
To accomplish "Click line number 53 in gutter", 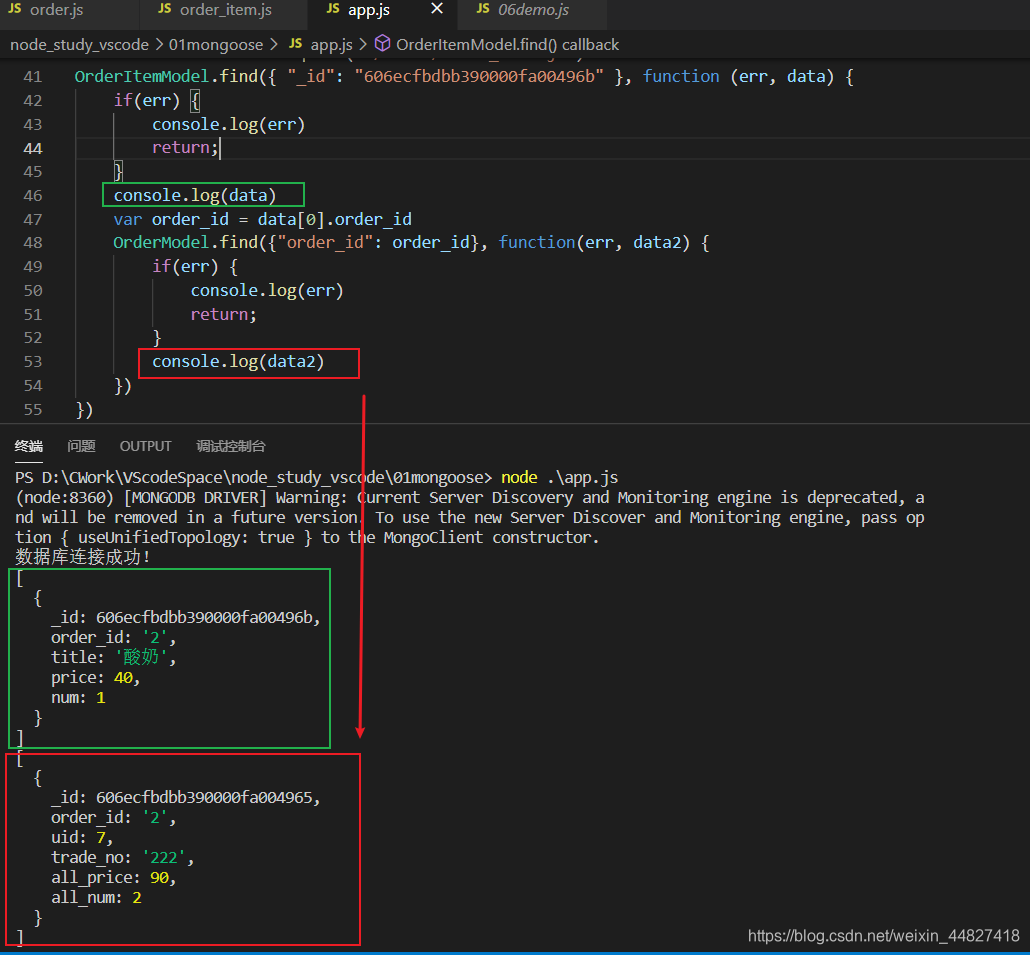I will pyautogui.click(x=33, y=362).
